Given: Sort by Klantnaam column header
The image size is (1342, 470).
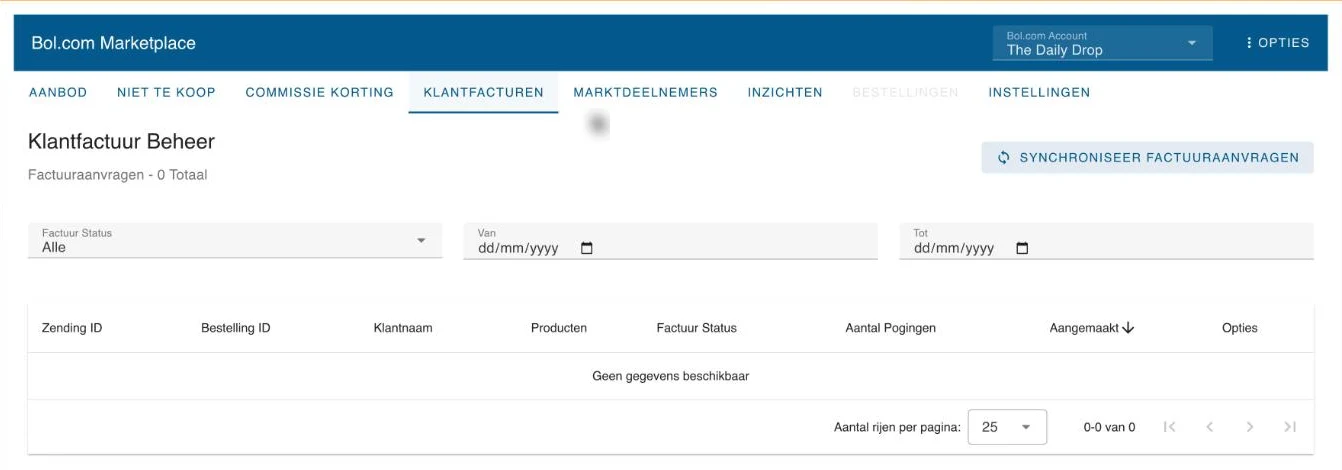Looking at the screenshot, I should pyautogui.click(x=403, y=328).
